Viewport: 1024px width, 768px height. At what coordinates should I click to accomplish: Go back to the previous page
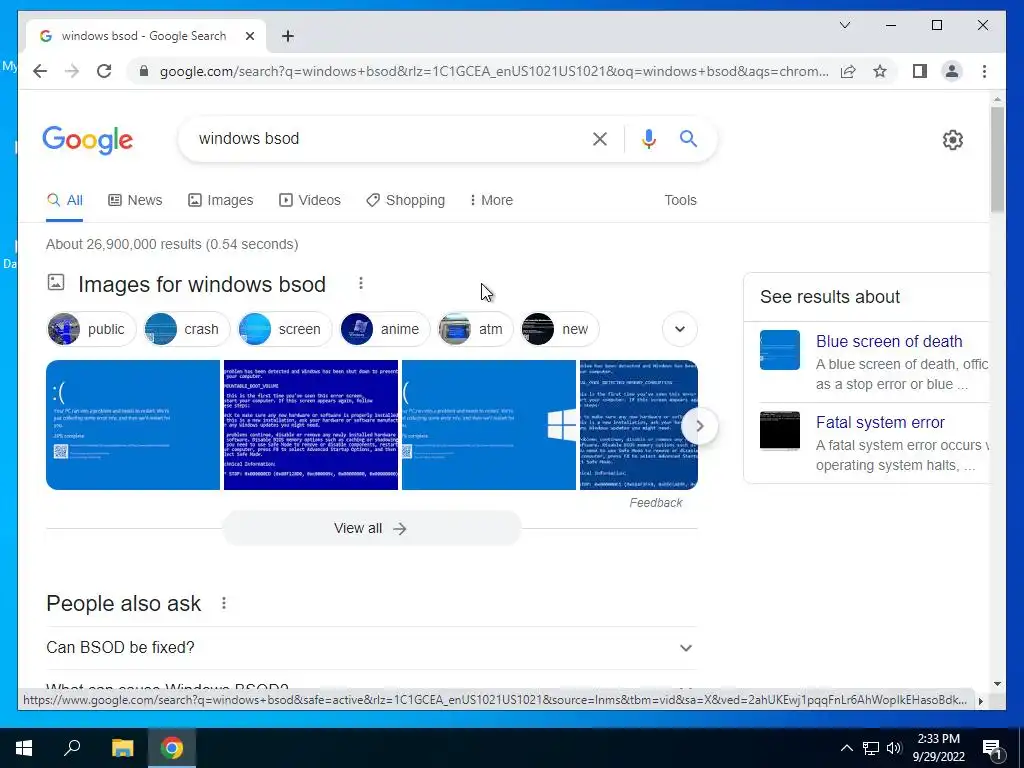tap(40, 71)
